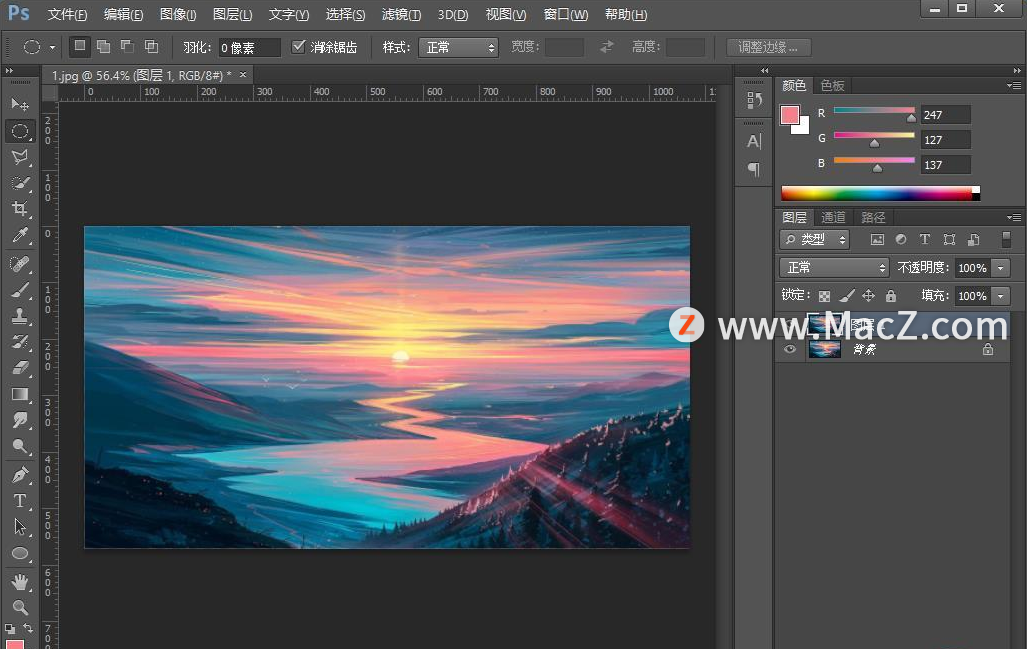Select the Eyedropper tool
This screenshot has height=649, width=1027.
click(x=20, y=236)
